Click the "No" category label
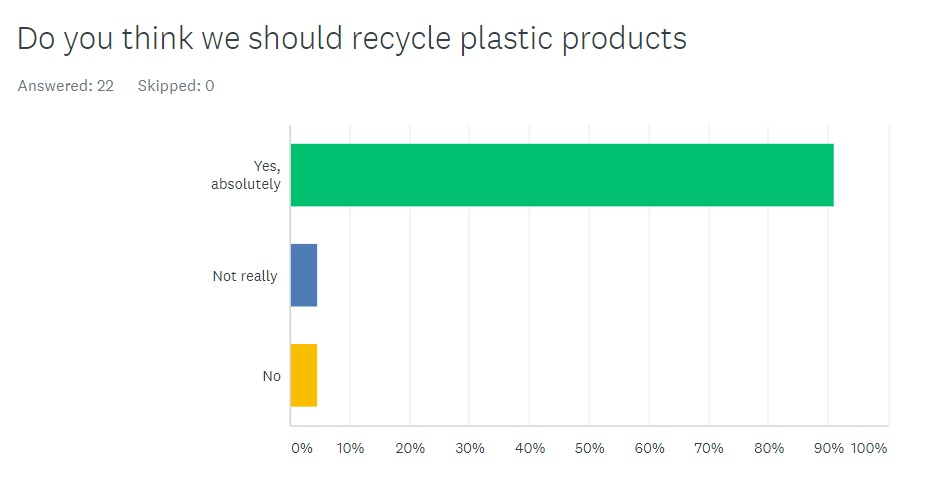 271,376
